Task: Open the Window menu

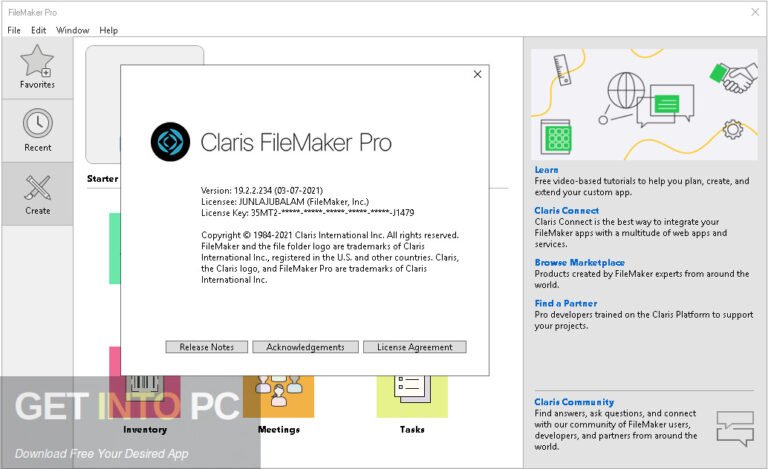Action: coord(72,30)
